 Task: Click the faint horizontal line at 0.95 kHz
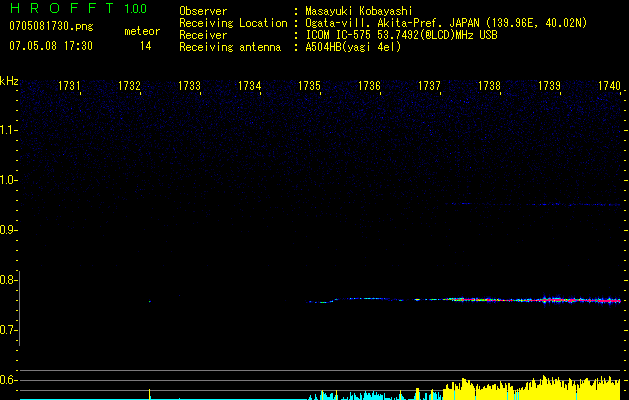click(x=536, y=204)
